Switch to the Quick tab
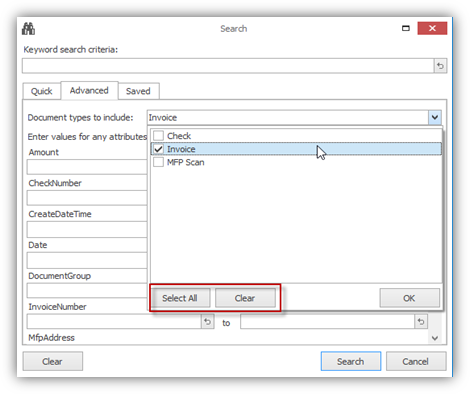 (x=42, y=91)
